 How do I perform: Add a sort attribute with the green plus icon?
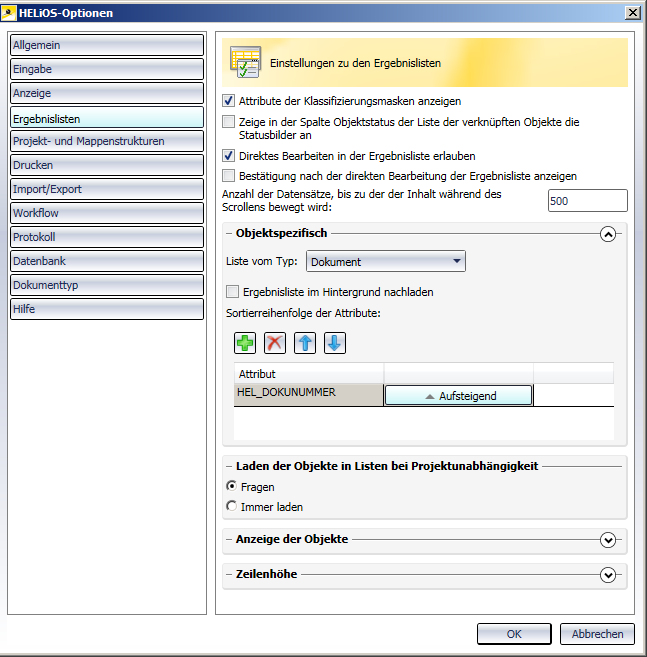click(x=245, y=343)
